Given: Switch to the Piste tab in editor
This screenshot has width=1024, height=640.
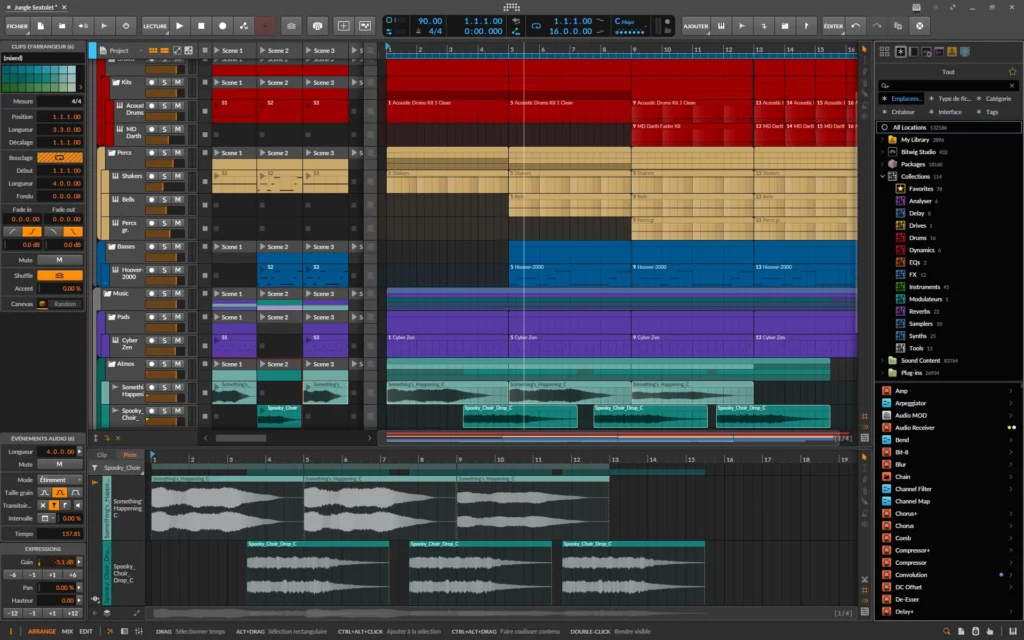Looking at the screenshot, I should click(130, 455).
